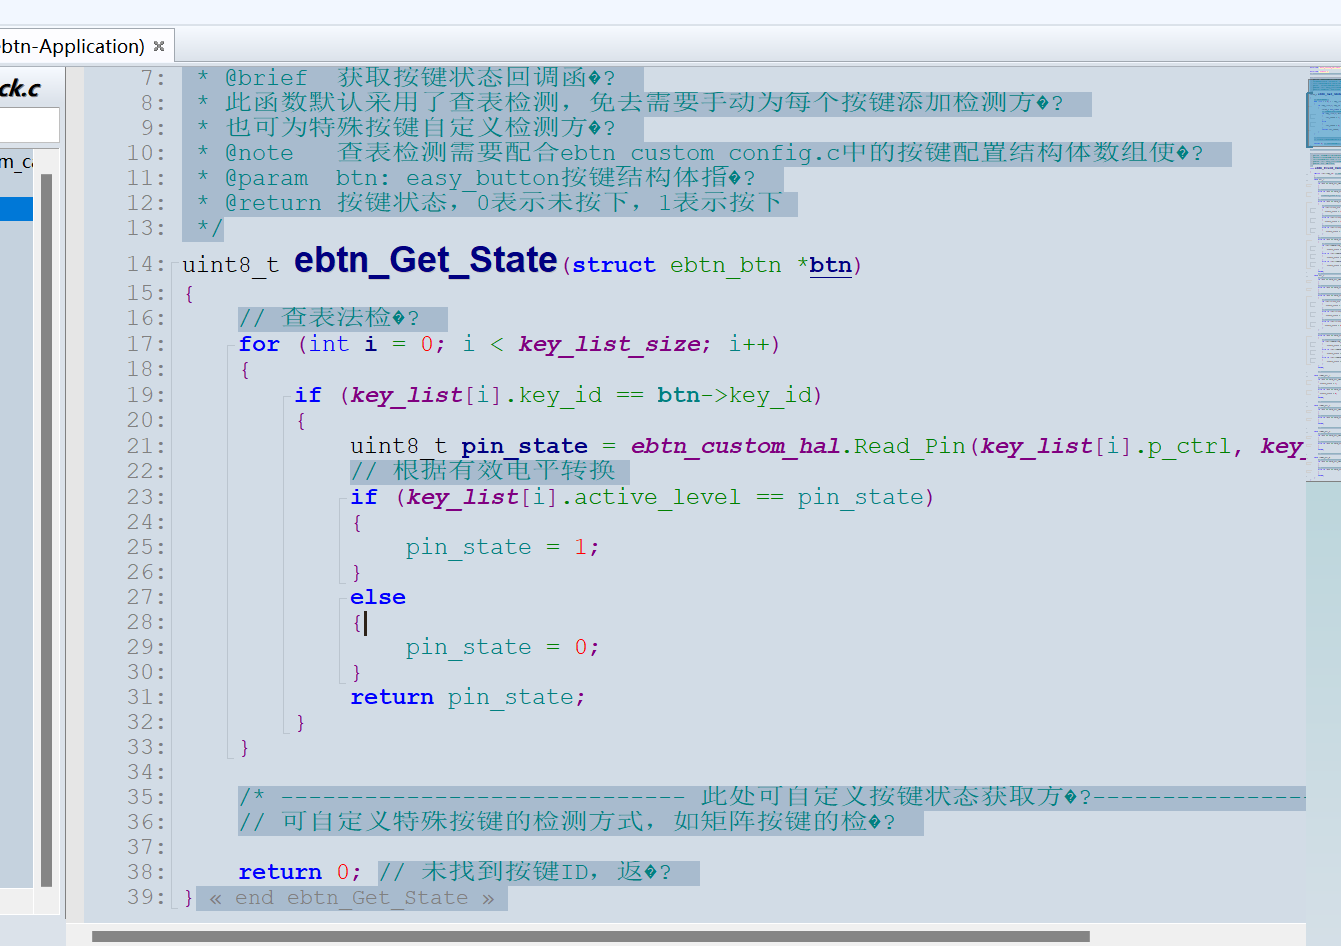Click the for keyword on line 17

coord(259,344)
